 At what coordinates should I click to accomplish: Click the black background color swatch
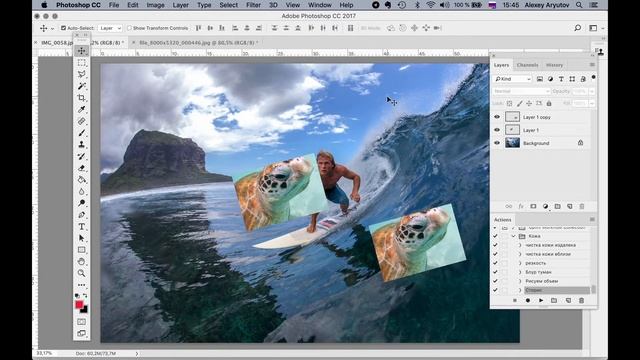click(85, 310)
